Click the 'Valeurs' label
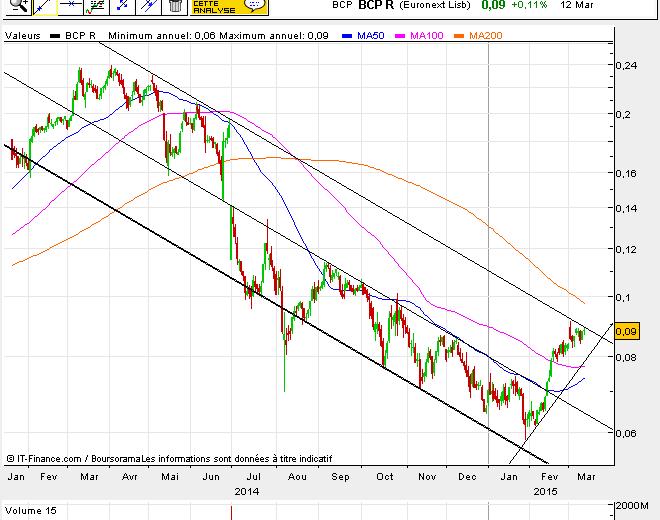660x520 pixels. click(x=23, y=36)
